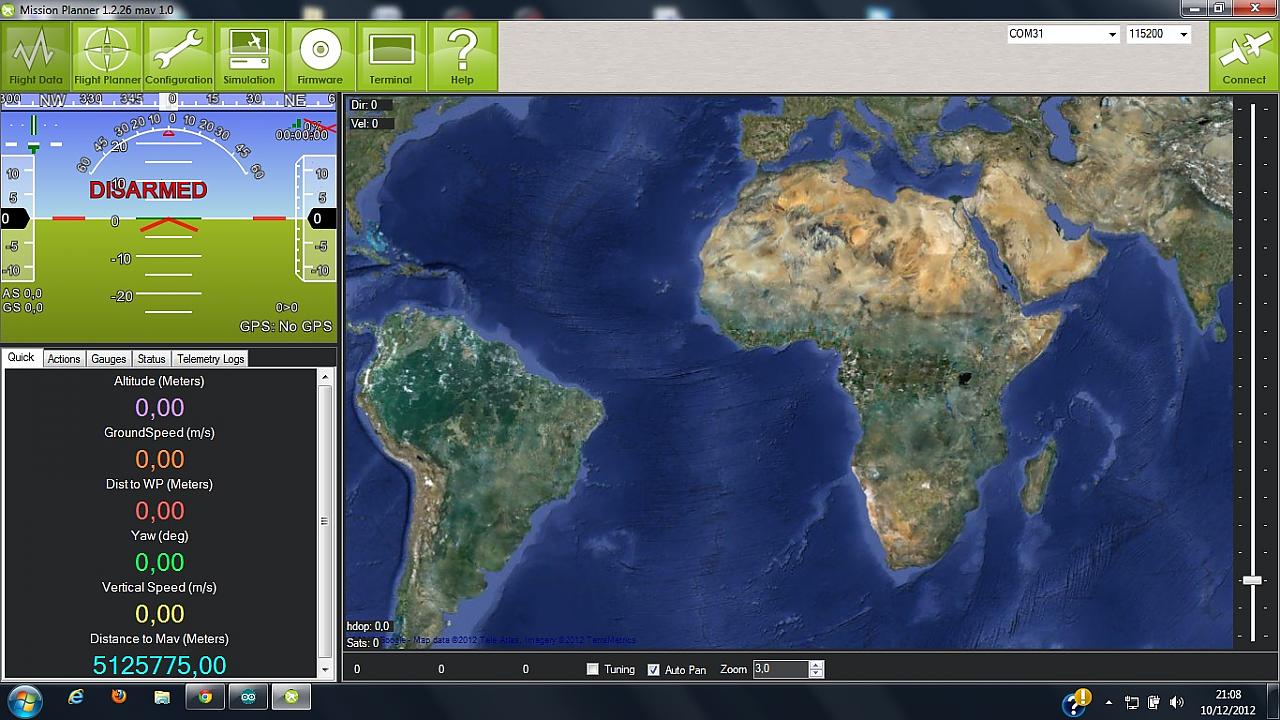Expand the COM31 port dropdown
Viewport: 1280px width, 720px height.
[x=1112, y=34]
